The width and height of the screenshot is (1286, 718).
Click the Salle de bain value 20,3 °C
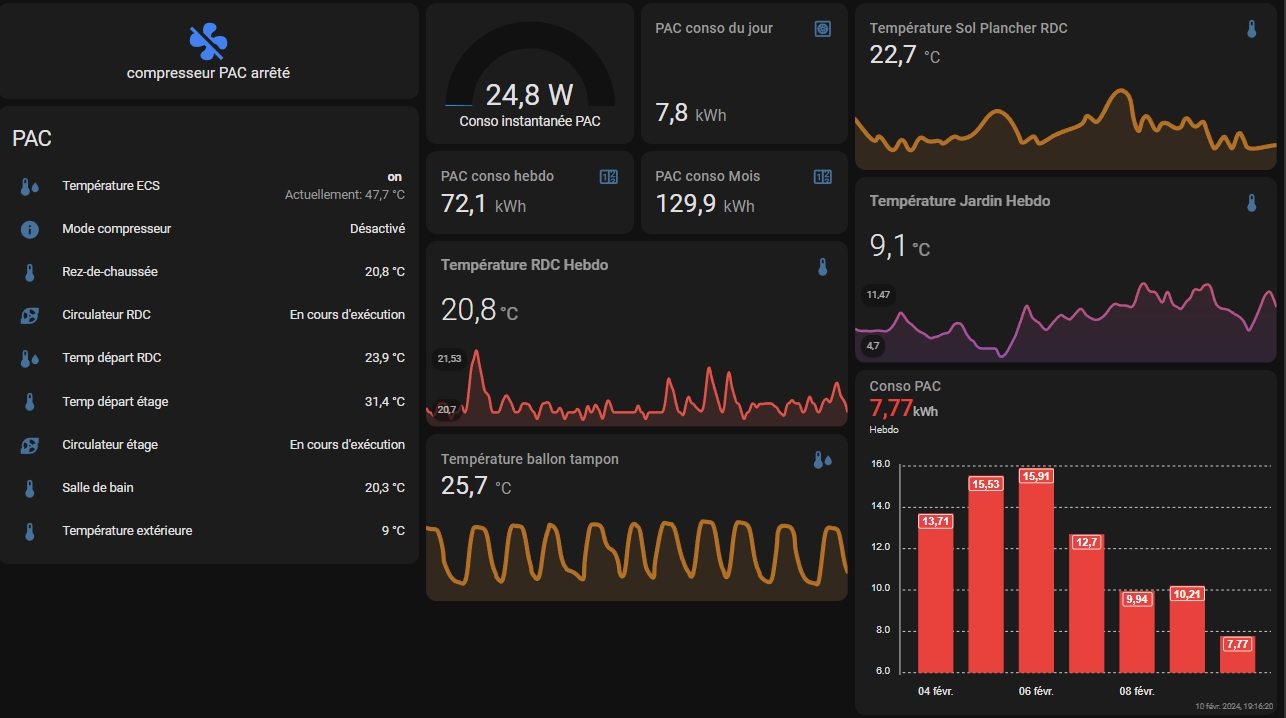coord(385,488)
